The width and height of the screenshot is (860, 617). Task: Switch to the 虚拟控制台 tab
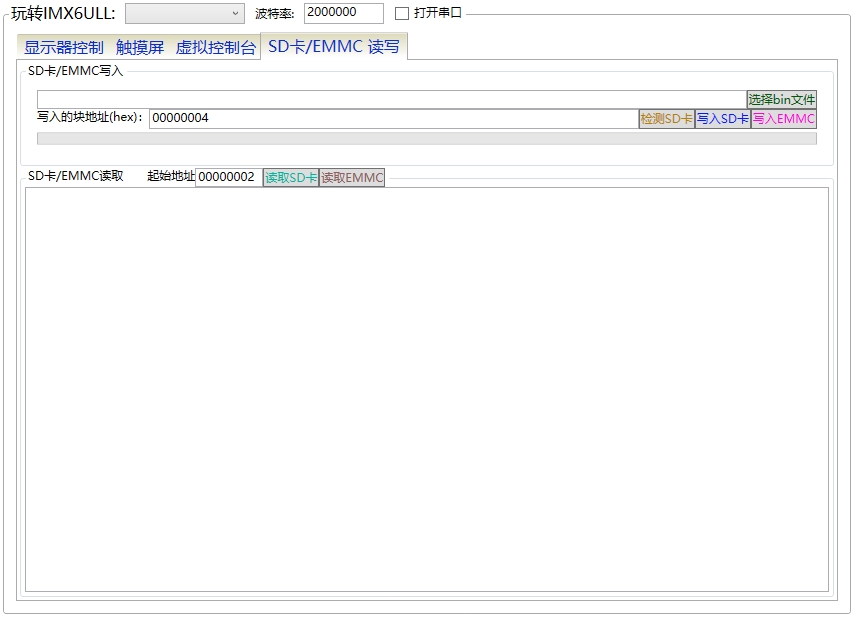coord(216,47)
